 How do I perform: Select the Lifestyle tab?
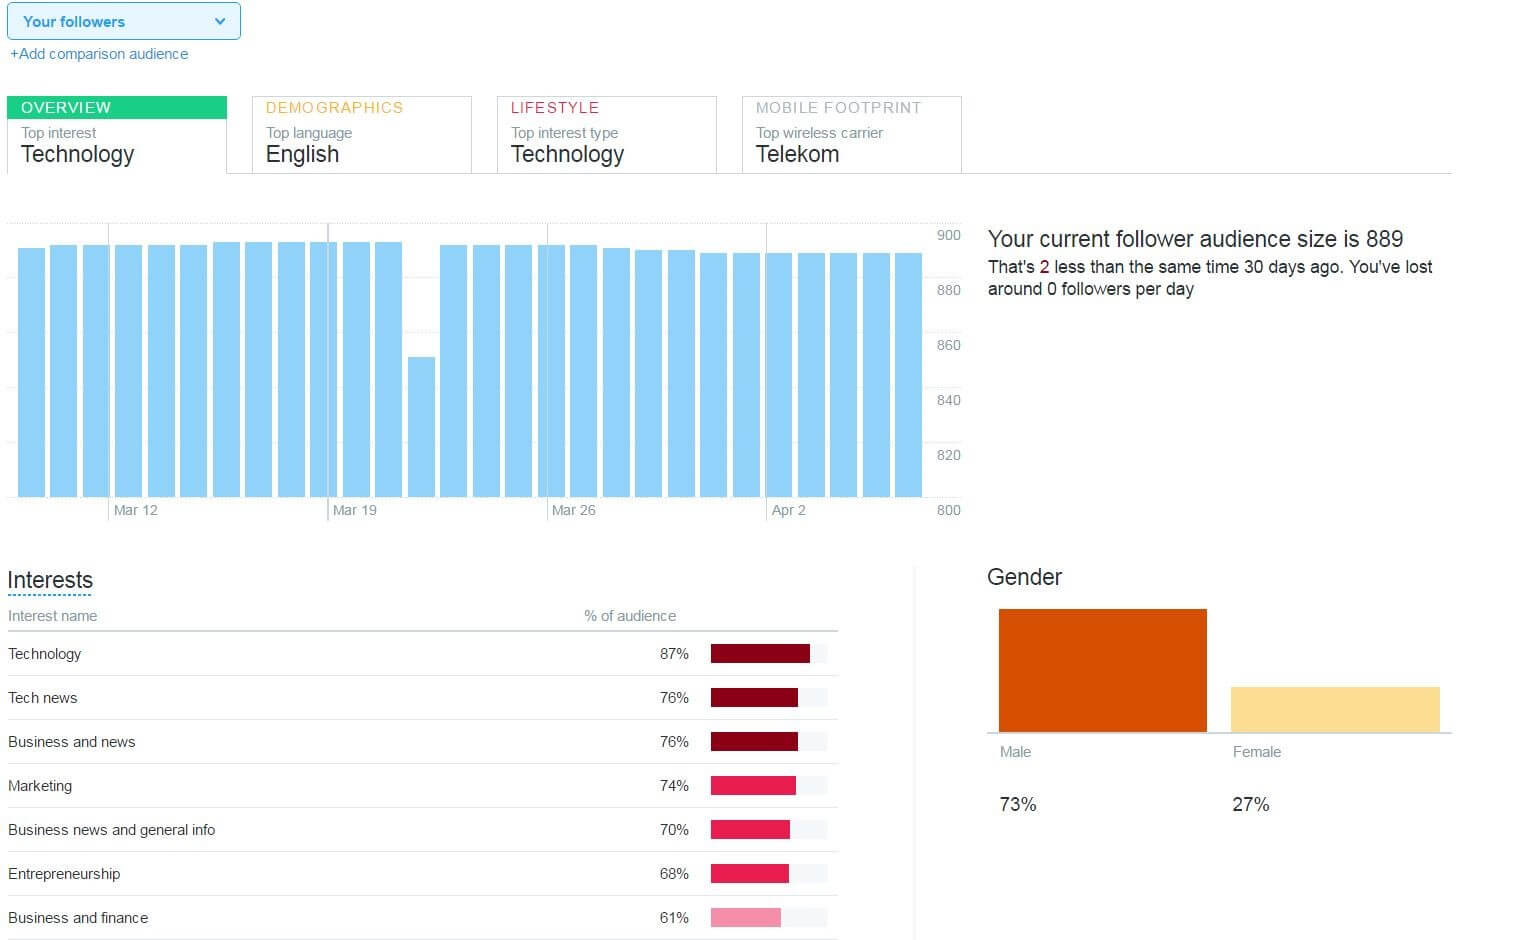click(x=606, y=134)
